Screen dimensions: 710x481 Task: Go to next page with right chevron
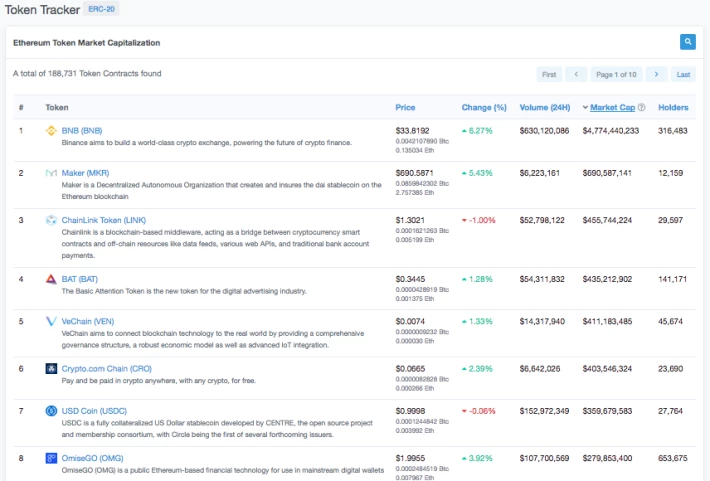656,74
